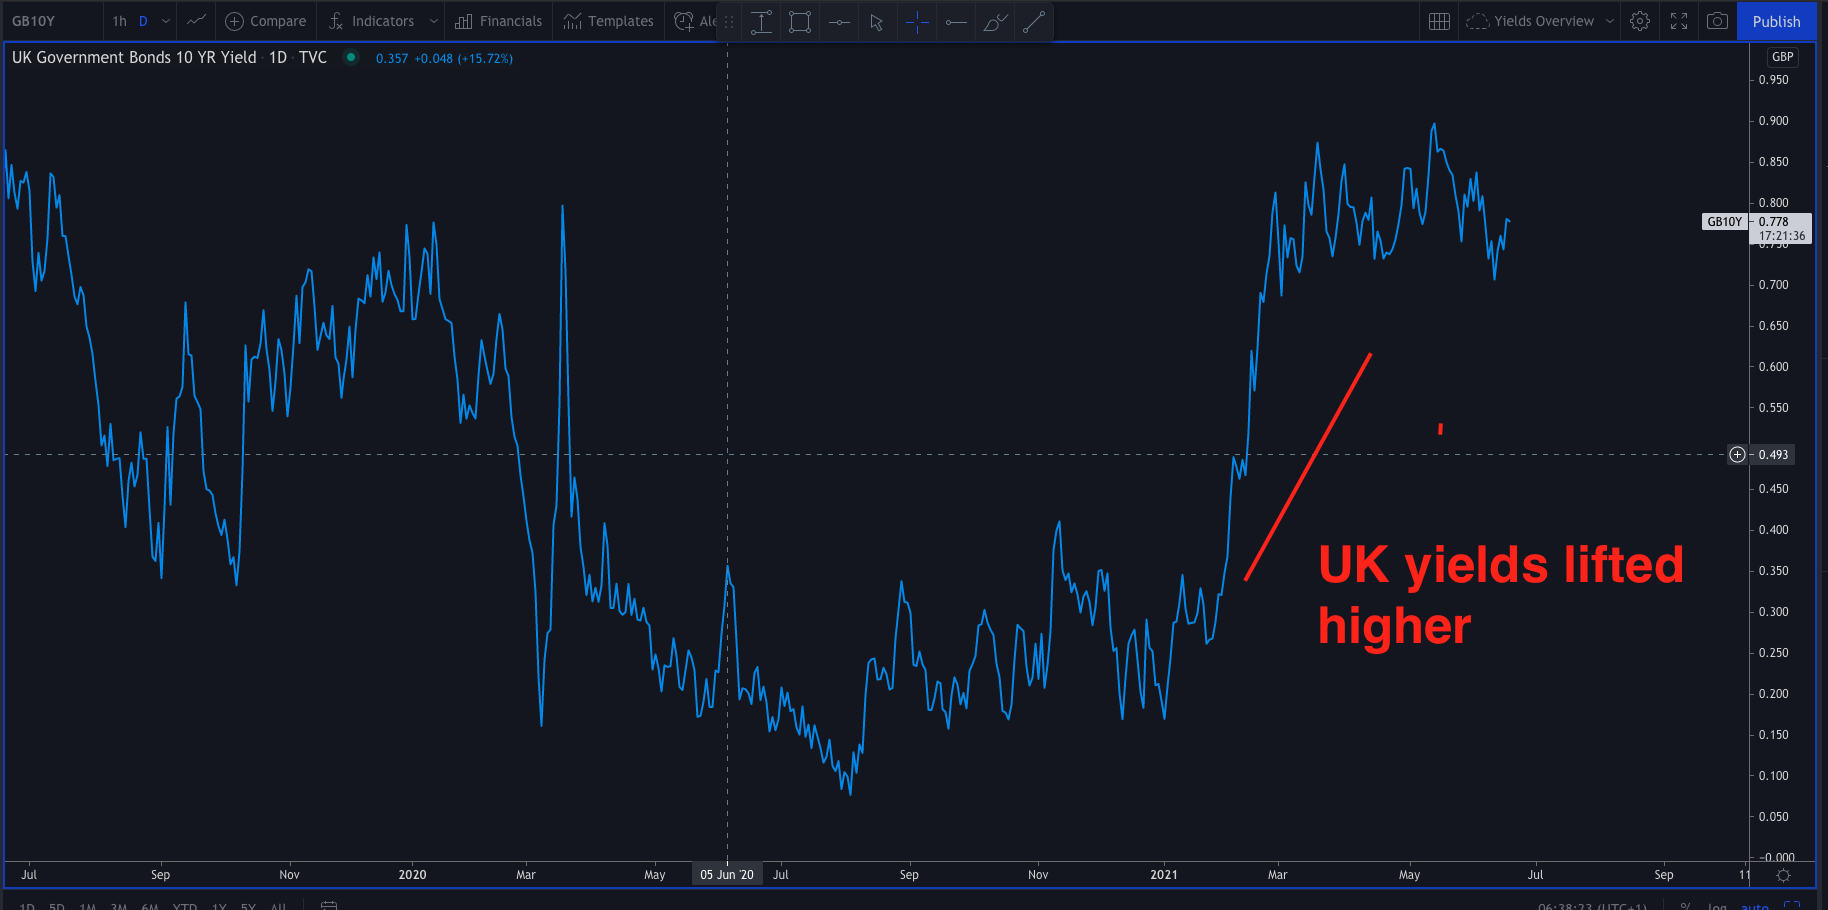Screen dimensions: 1828x910
Task: Click the +0.048 (+15.72%) change value
Action: [464, 58]
